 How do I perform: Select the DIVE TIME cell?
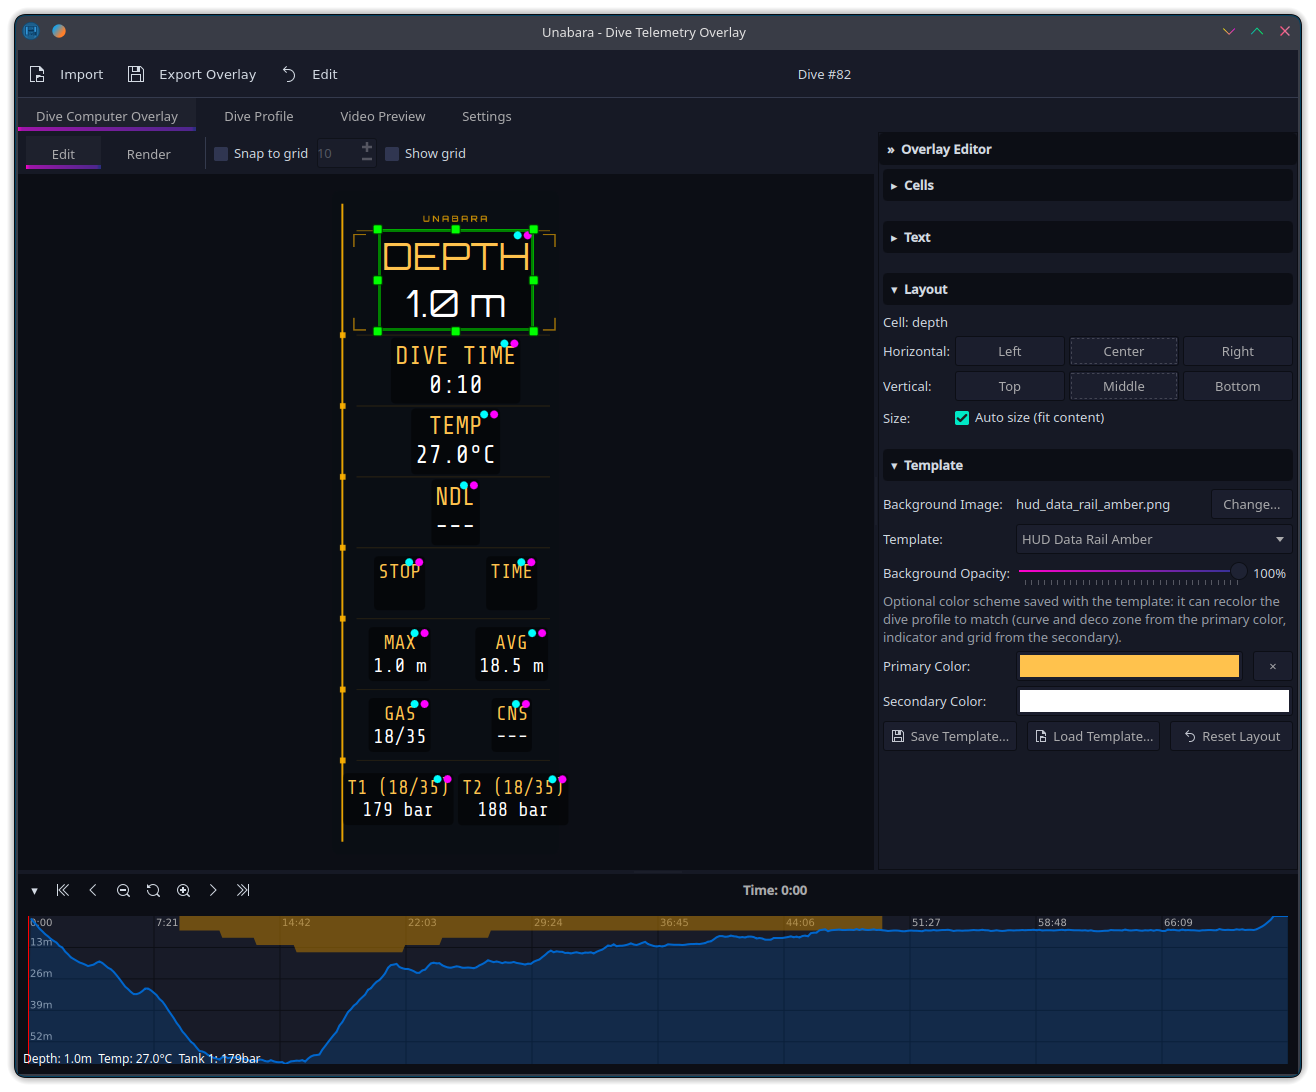coord(455,370)
